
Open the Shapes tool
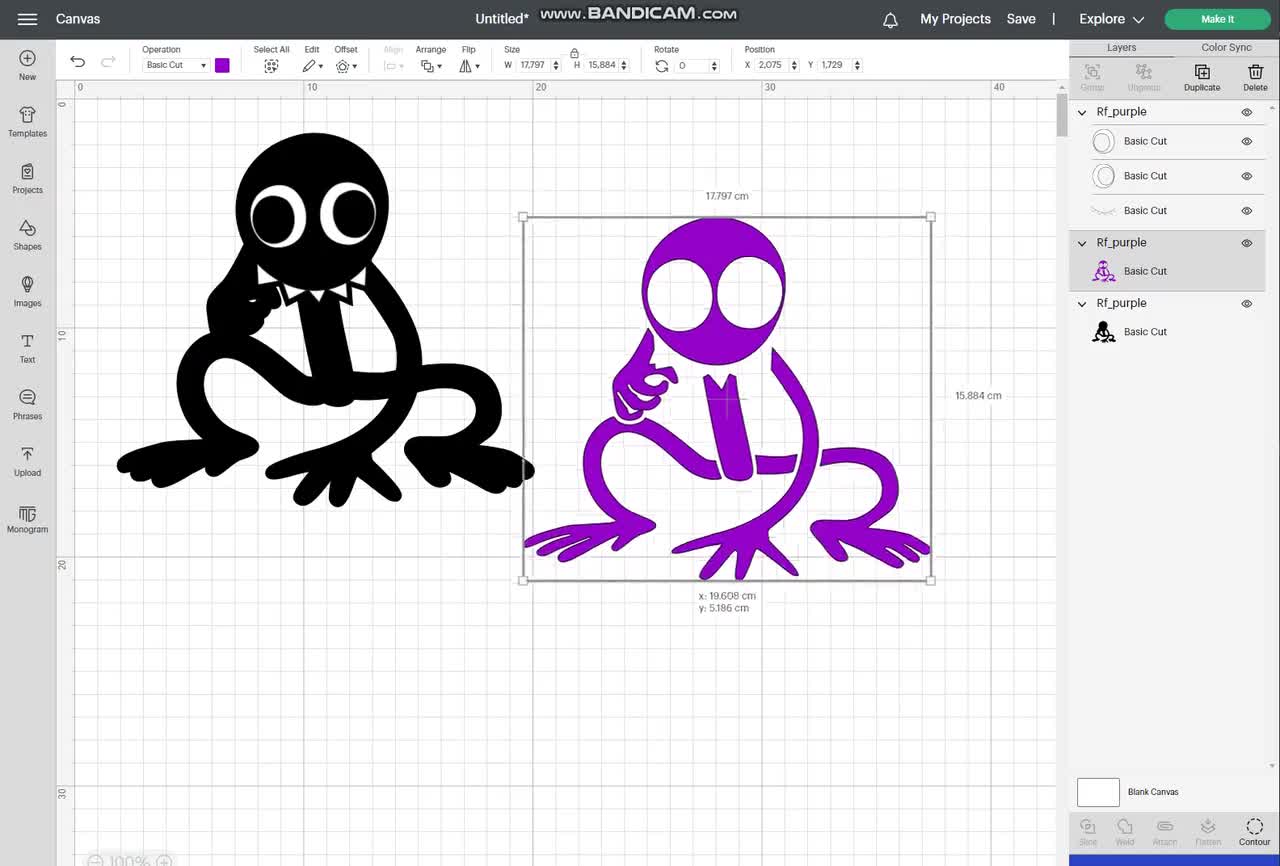click(x=27, y=235)
